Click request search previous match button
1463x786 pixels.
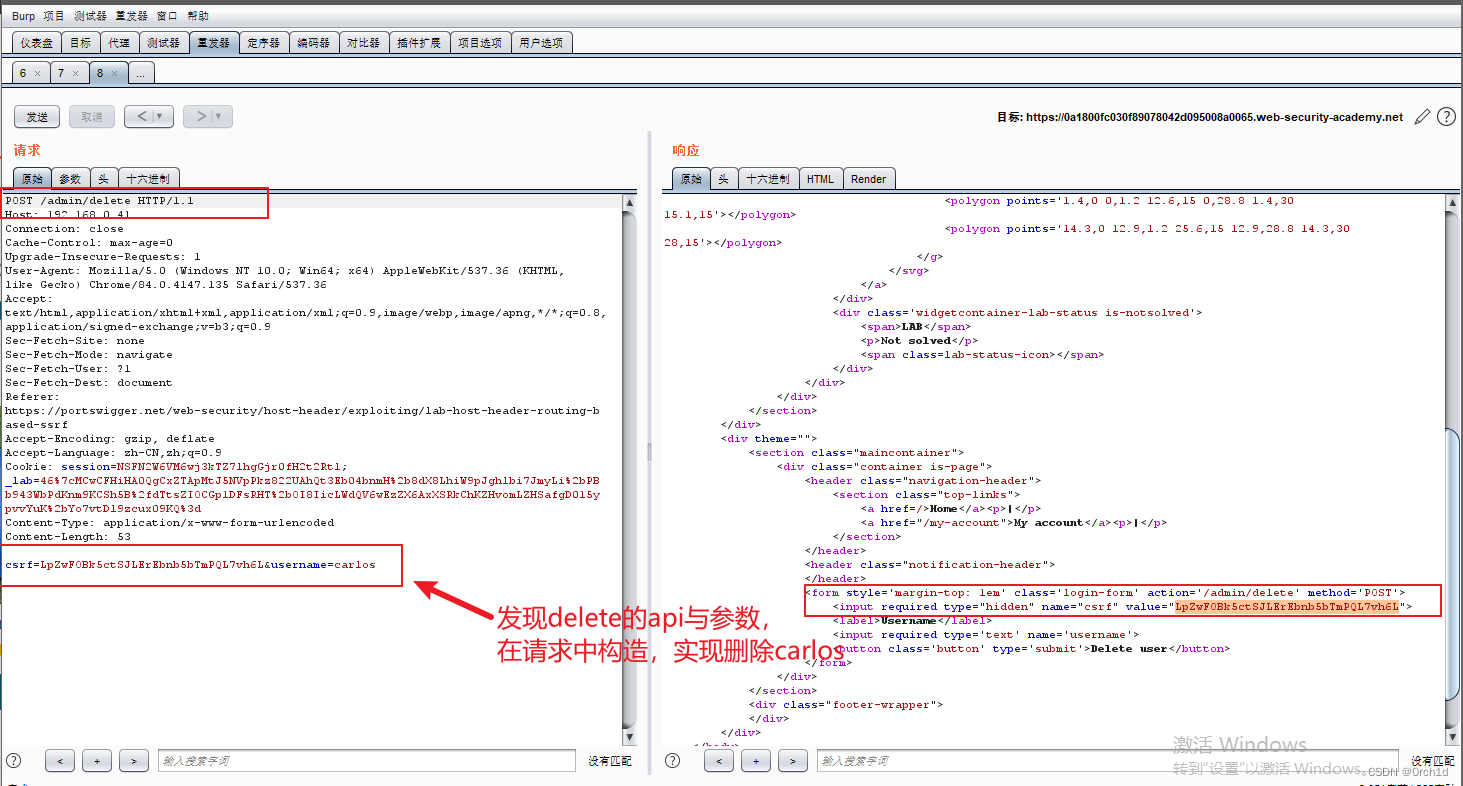point(60,761)
